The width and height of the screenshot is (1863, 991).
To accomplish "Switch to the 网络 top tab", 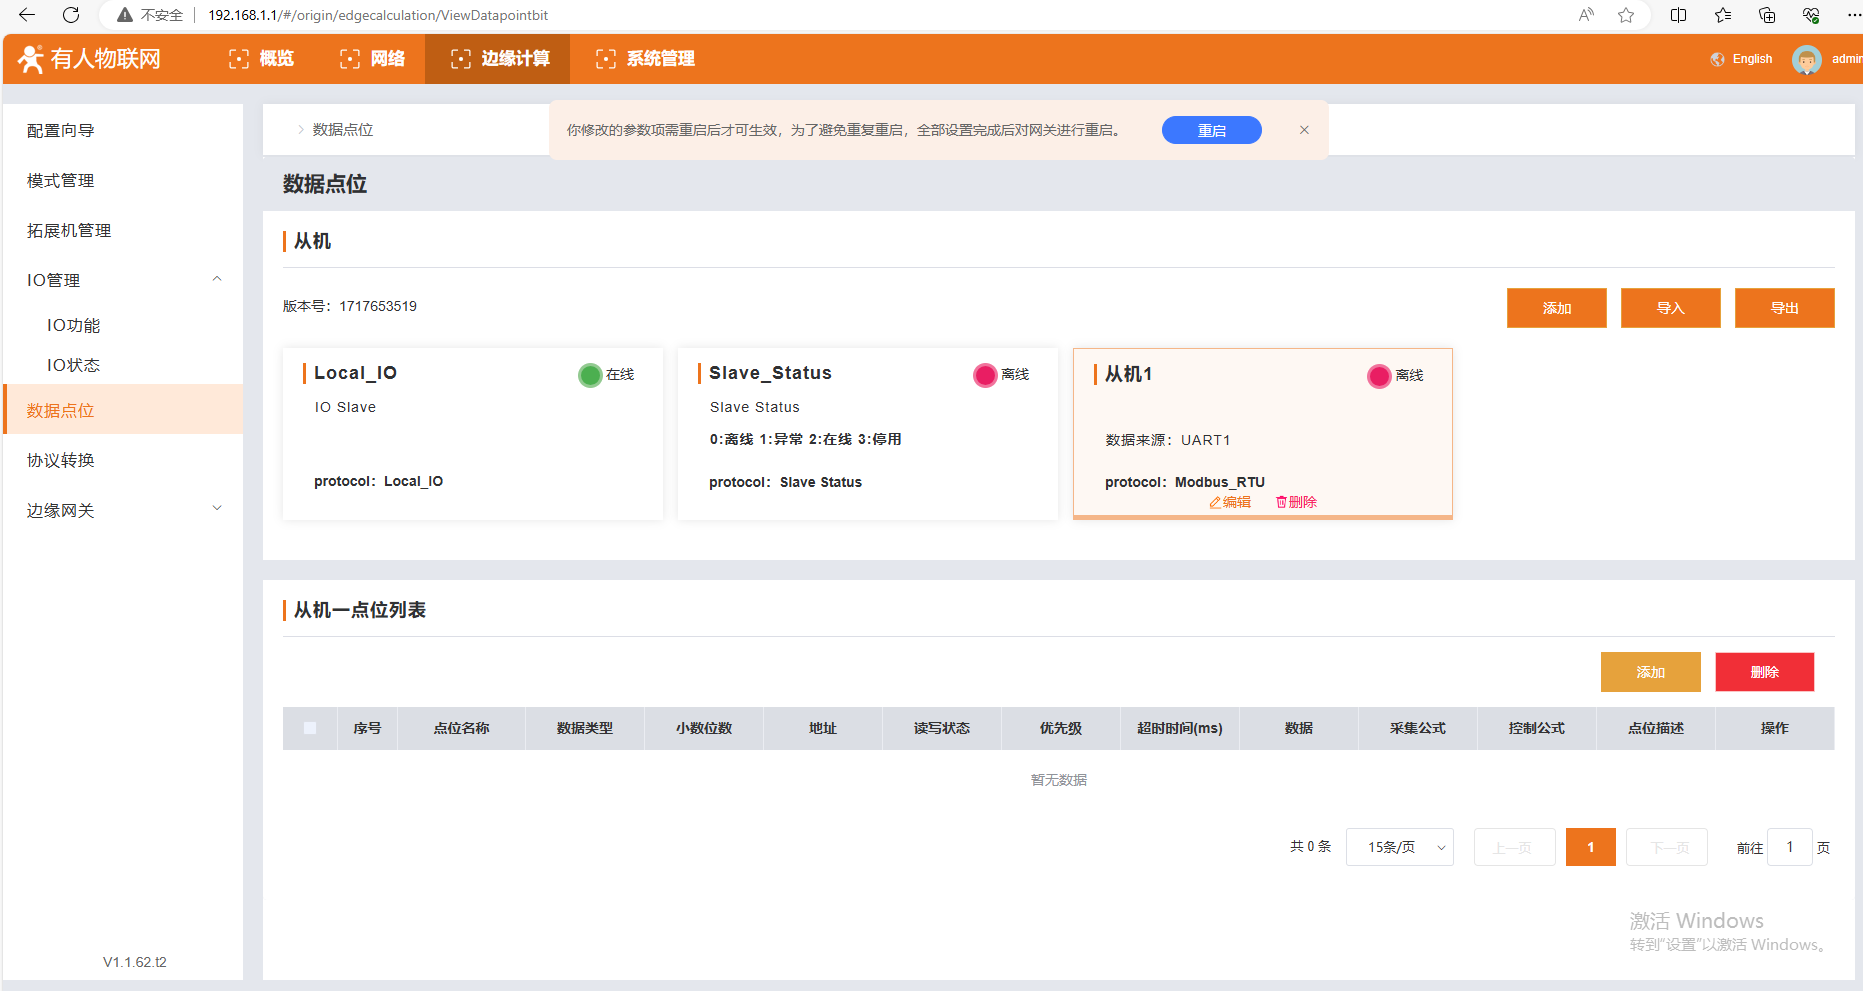I will coord(373,59).
